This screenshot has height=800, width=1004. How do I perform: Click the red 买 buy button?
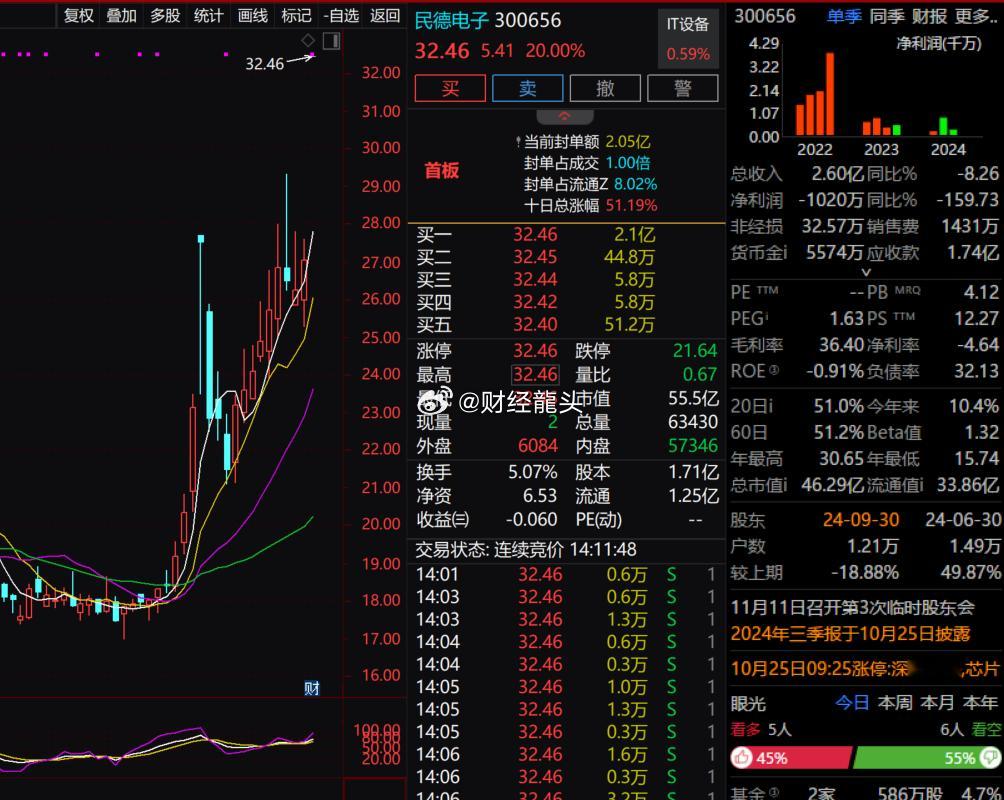click(450, 88)
